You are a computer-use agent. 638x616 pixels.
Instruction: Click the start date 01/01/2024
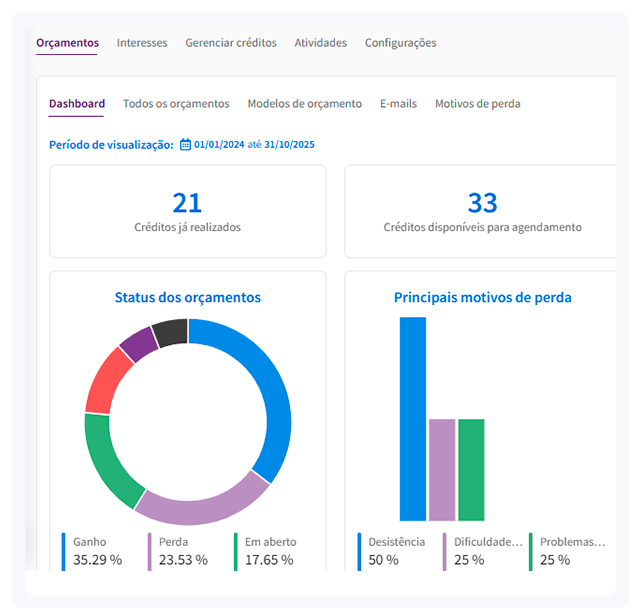point(219,145)
